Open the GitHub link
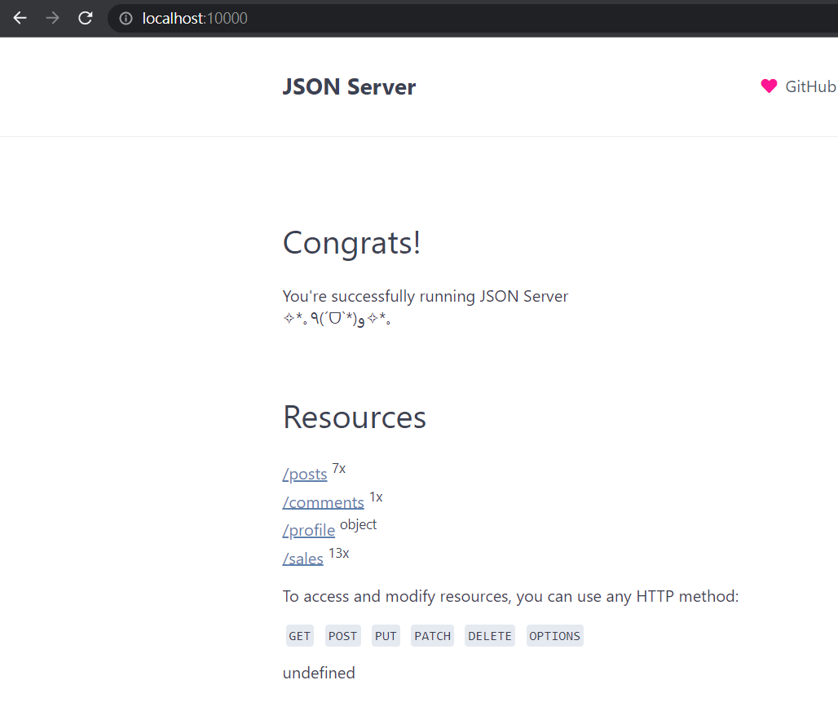838x720 pixels. pyautogui.click(x=810, y=87)
